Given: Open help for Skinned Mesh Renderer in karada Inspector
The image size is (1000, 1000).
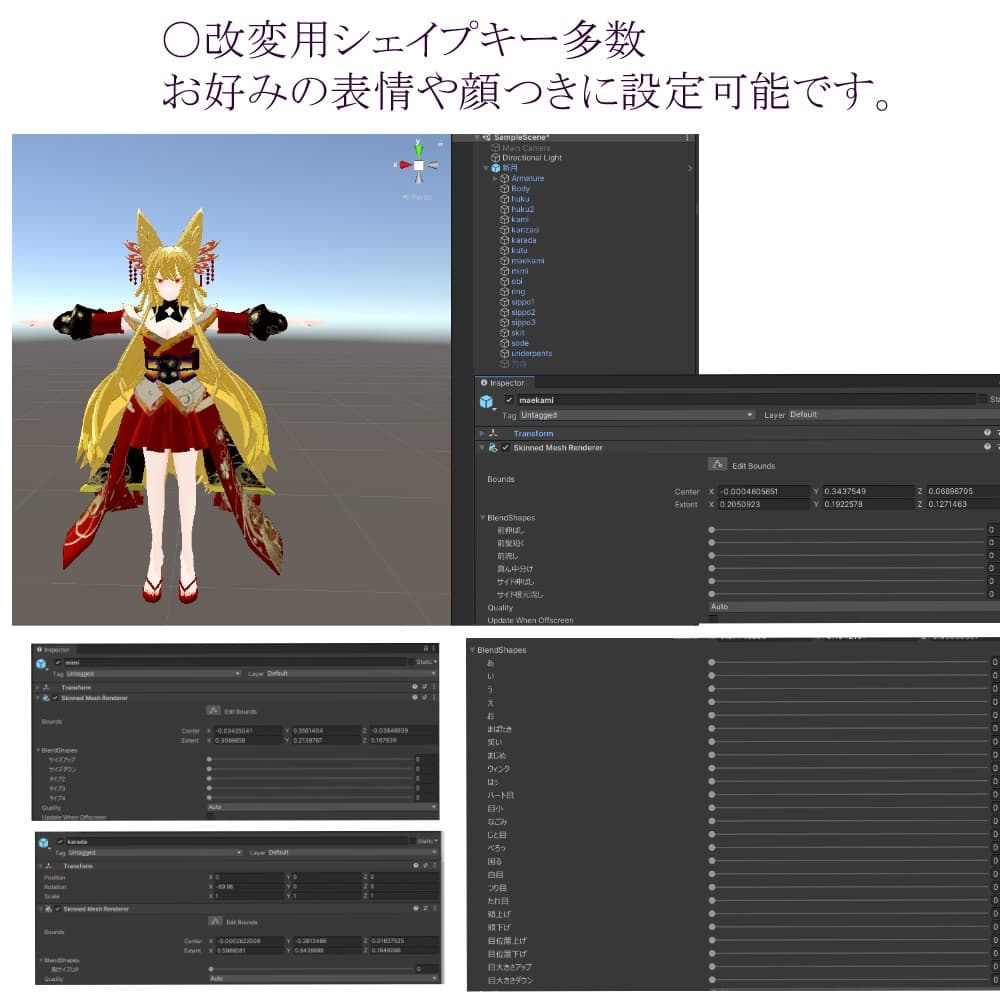Looking at the screenshot, I should point(416,908).
